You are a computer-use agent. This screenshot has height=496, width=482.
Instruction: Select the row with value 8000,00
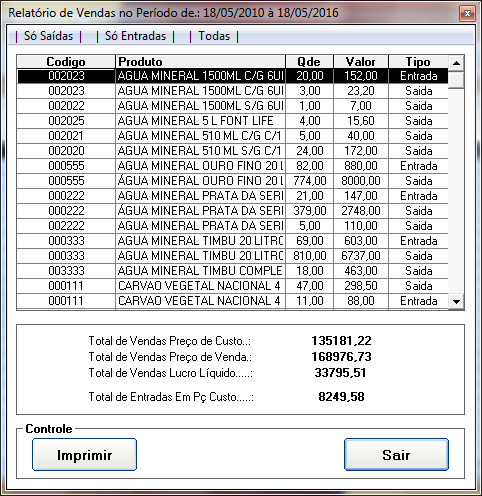point(232,181)
